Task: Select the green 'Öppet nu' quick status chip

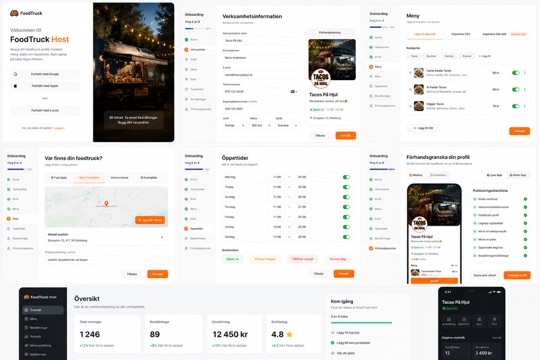Action: (233, 259)
